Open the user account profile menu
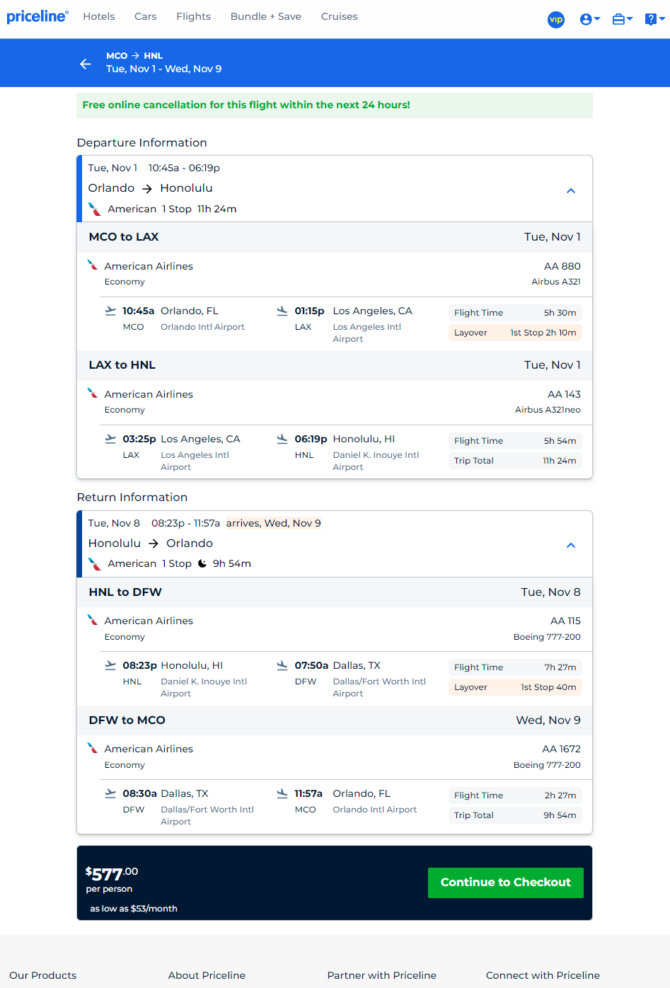Screen dimensions: 670x988 click(589, 20)
